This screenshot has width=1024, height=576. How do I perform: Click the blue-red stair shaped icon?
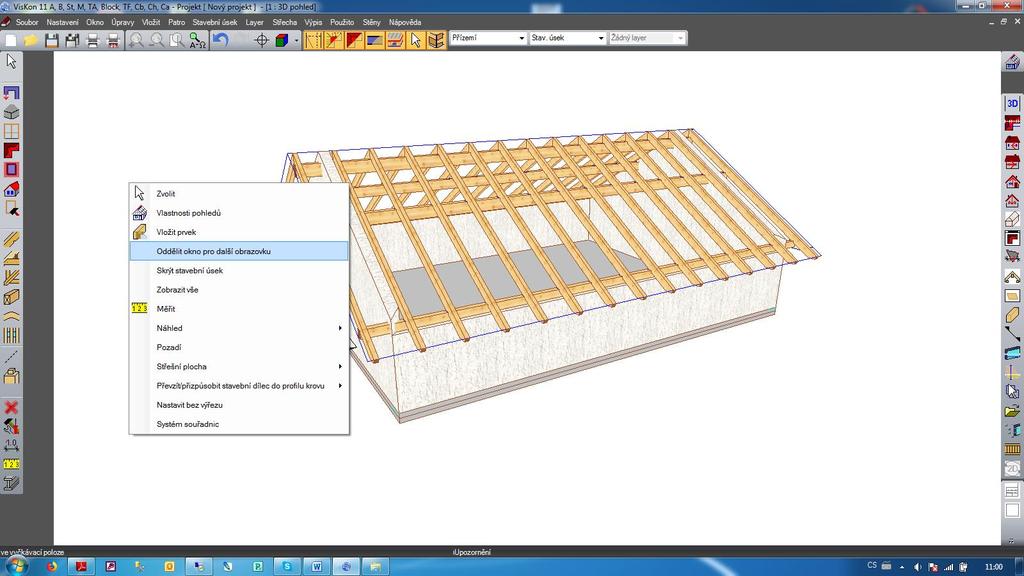(x=11, y=93)
